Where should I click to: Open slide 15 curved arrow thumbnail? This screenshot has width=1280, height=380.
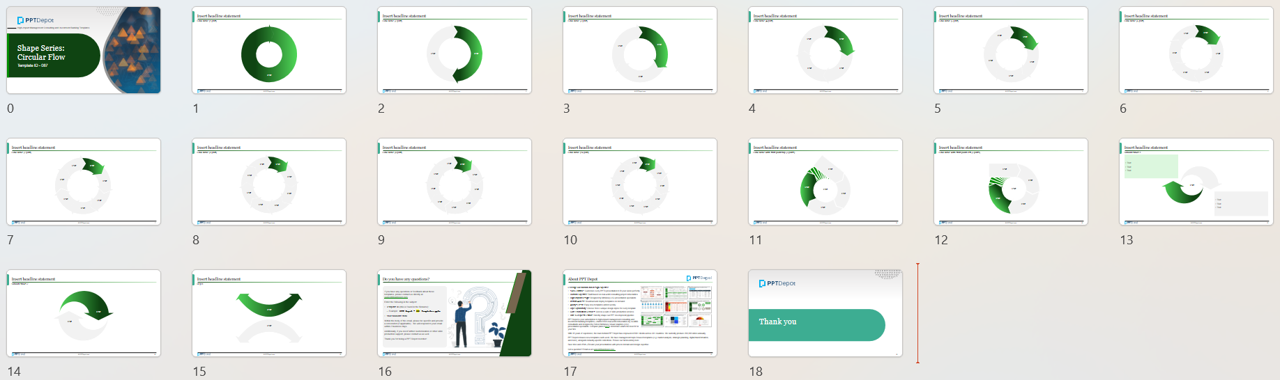point(269,313)
